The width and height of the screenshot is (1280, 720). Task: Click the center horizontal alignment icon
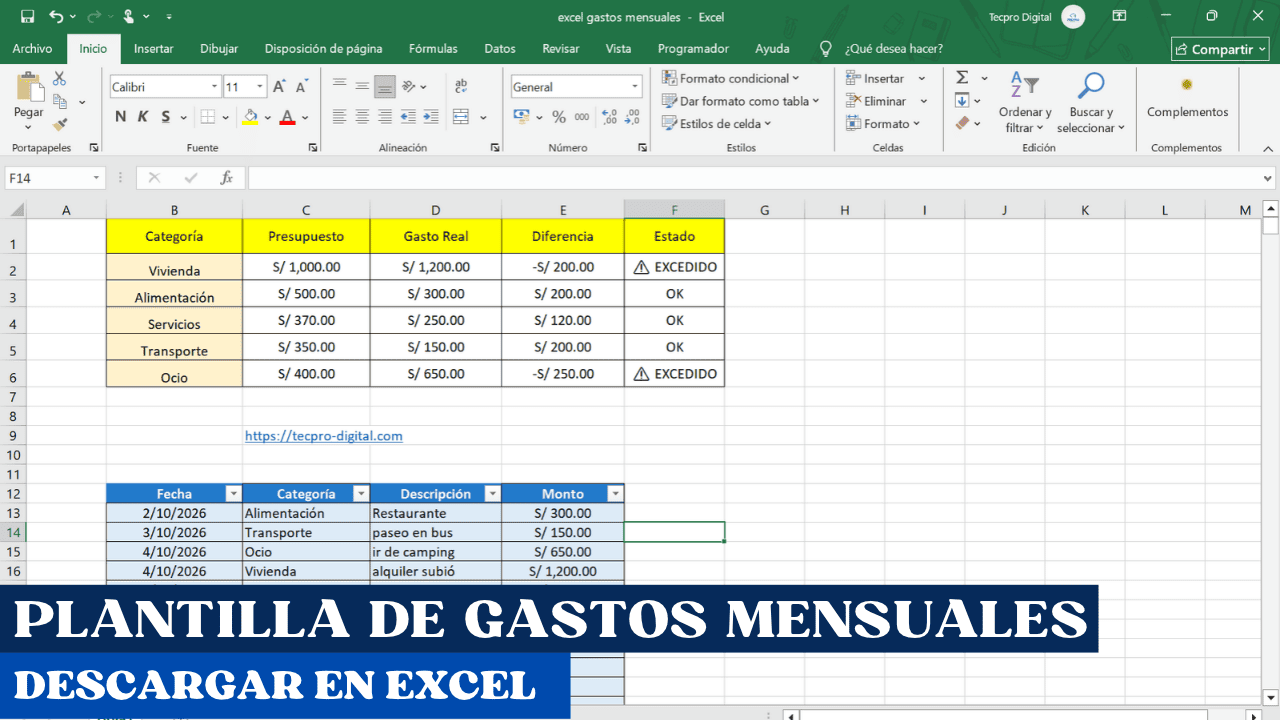[361, 117]
